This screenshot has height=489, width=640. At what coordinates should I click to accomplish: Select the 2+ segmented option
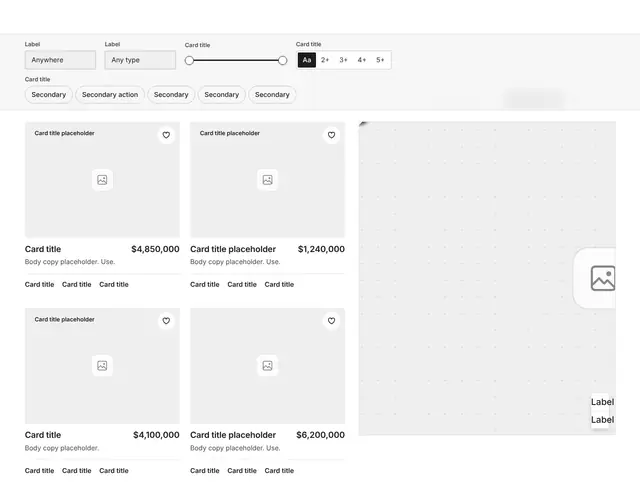coord(325,60)
